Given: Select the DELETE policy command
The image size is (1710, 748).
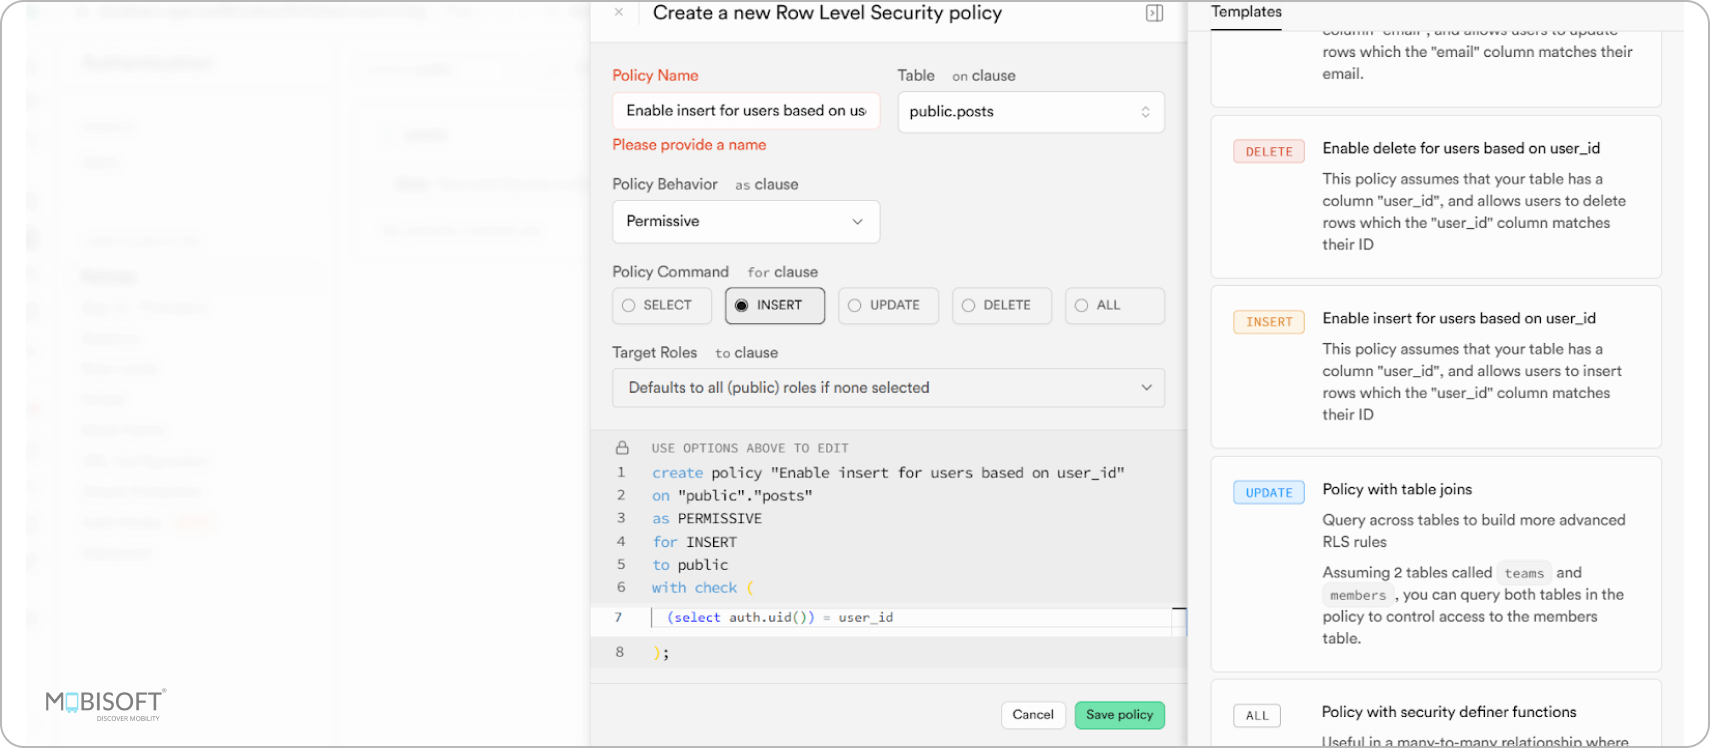Looking at the screenshot, I should click(x=1002, y=305).
